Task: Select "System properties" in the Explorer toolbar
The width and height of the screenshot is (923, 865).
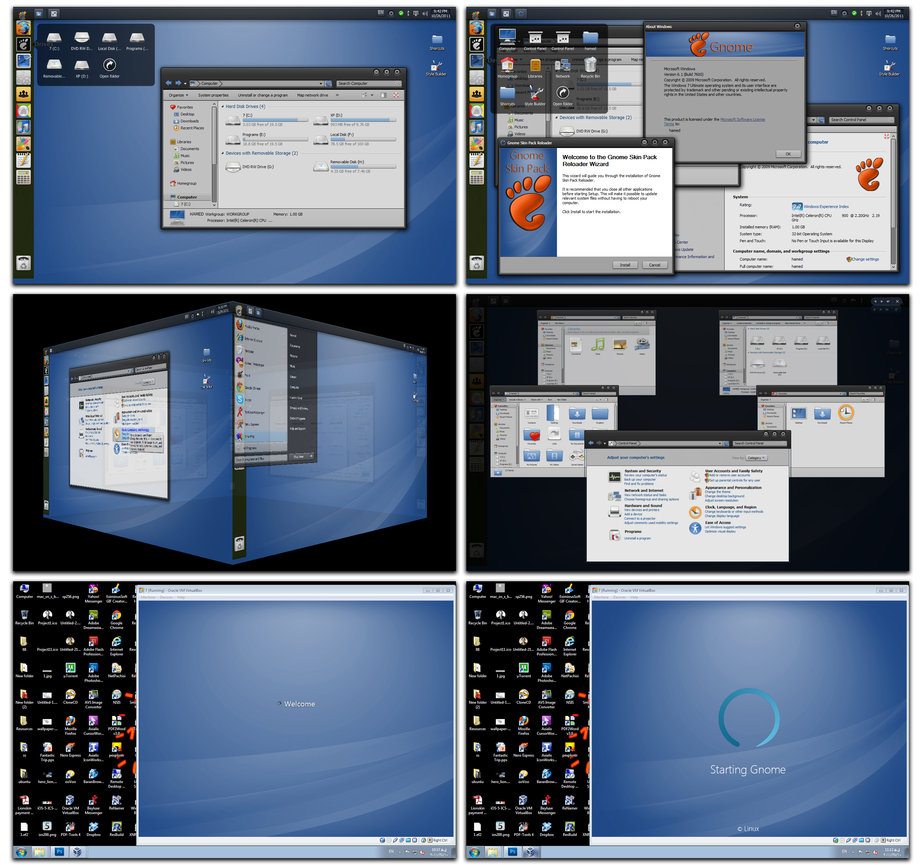Action: [x=214, y=94]
